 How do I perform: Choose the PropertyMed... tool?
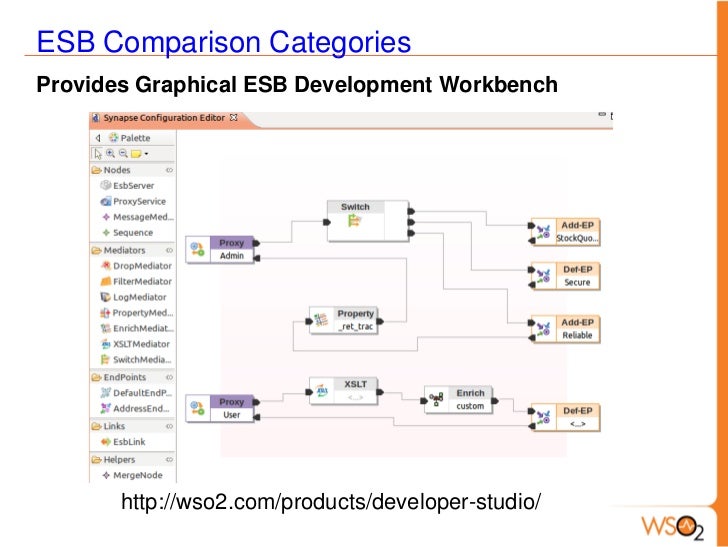coord(137,313)
